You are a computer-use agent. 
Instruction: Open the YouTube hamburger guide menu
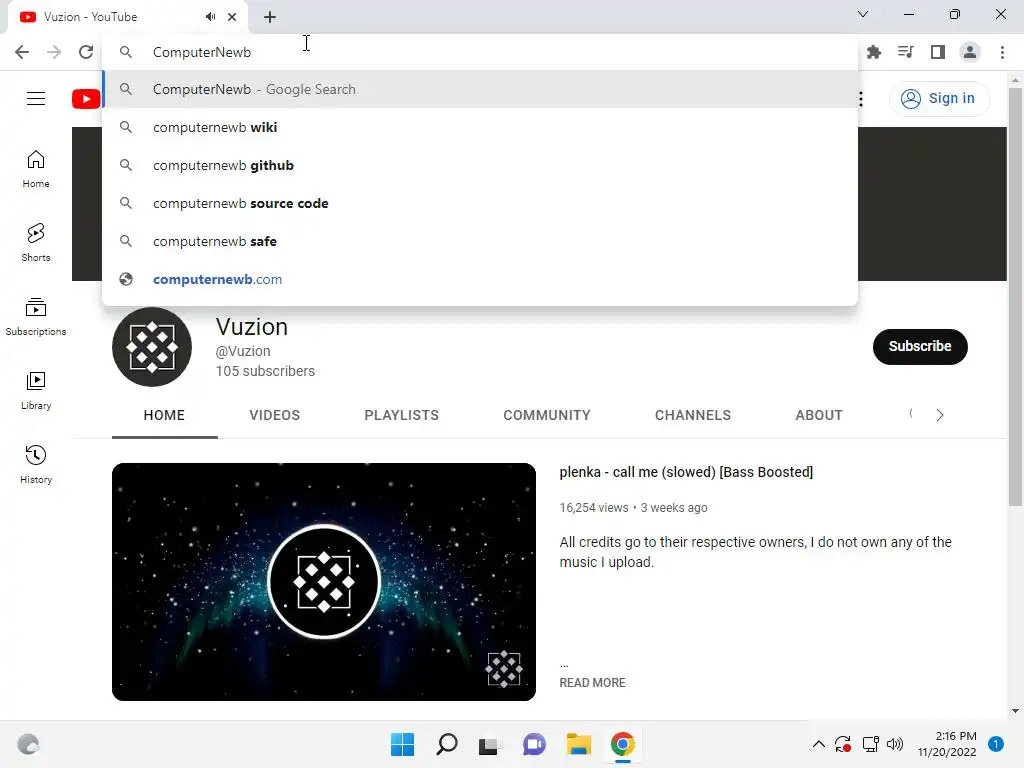pos(36,99)
